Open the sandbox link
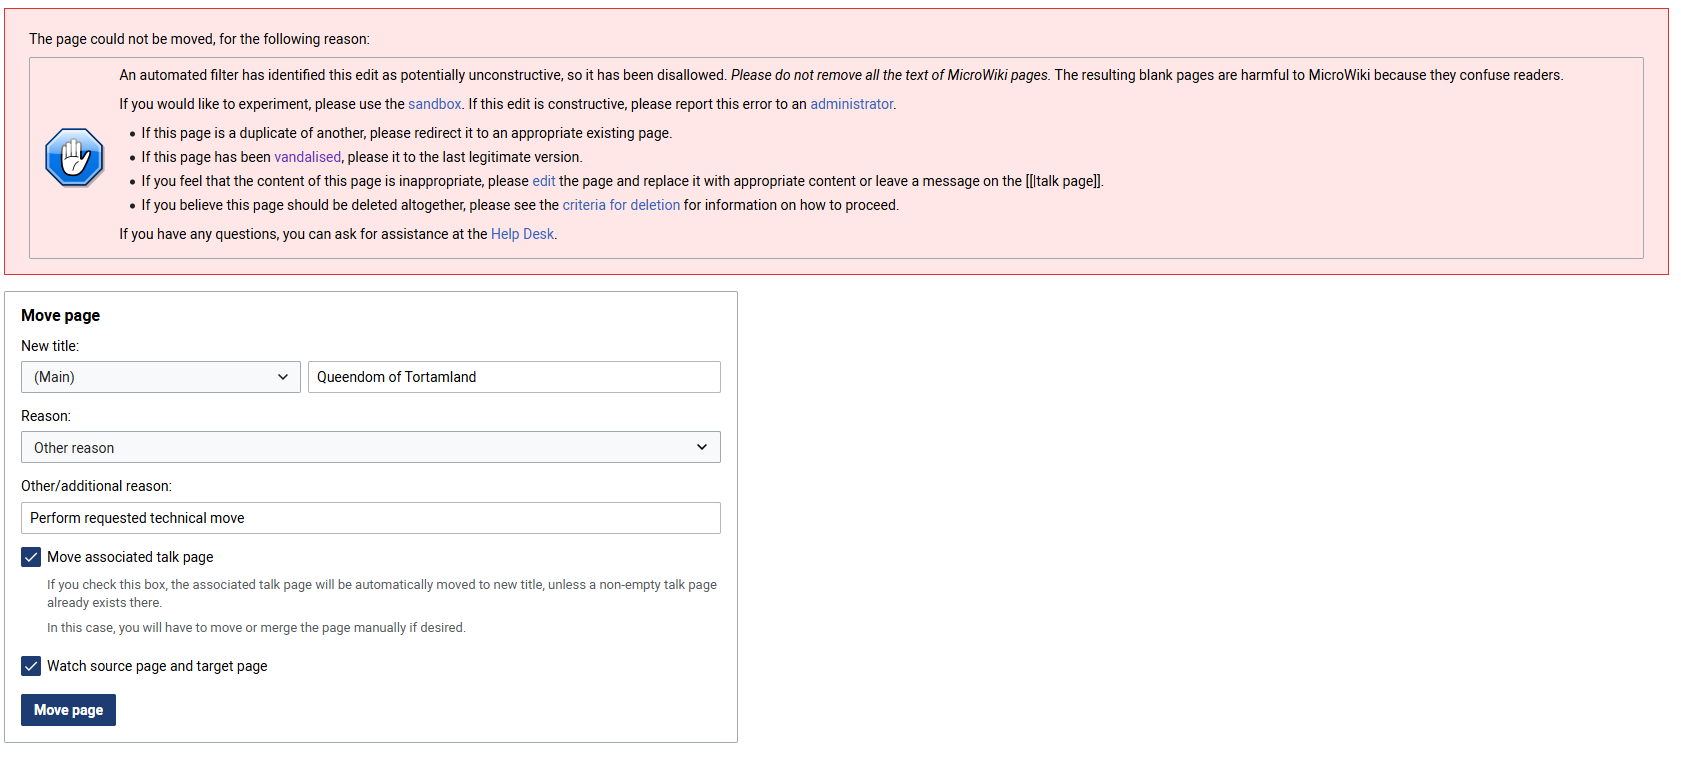1681x763 pixels. pos(434,104)
